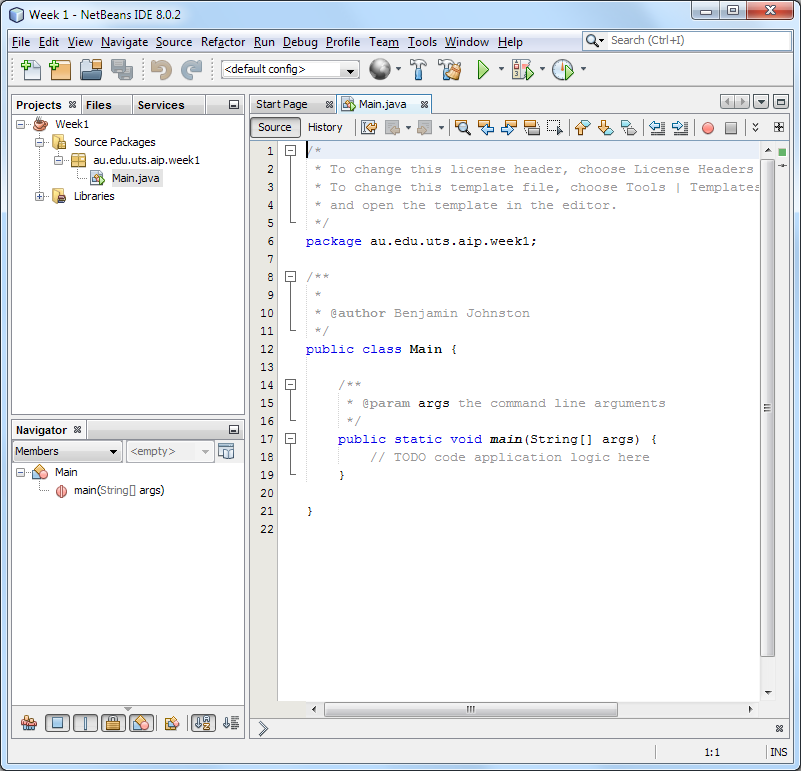The image size is (801, 771).
Task: Click the Profile Project clock icon
Action: tap(563, 70)
